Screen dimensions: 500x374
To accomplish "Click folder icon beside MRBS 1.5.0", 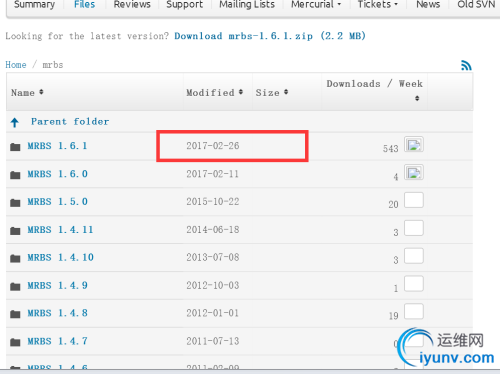I will tap(15, 202).
